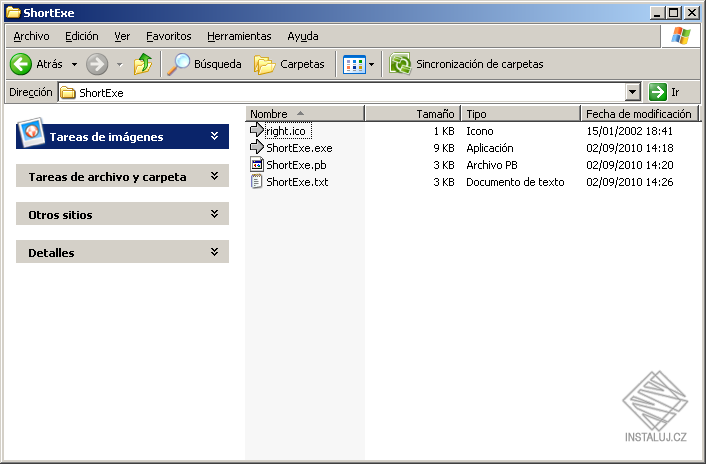Click the forward navigation arrow

[97, 64]
